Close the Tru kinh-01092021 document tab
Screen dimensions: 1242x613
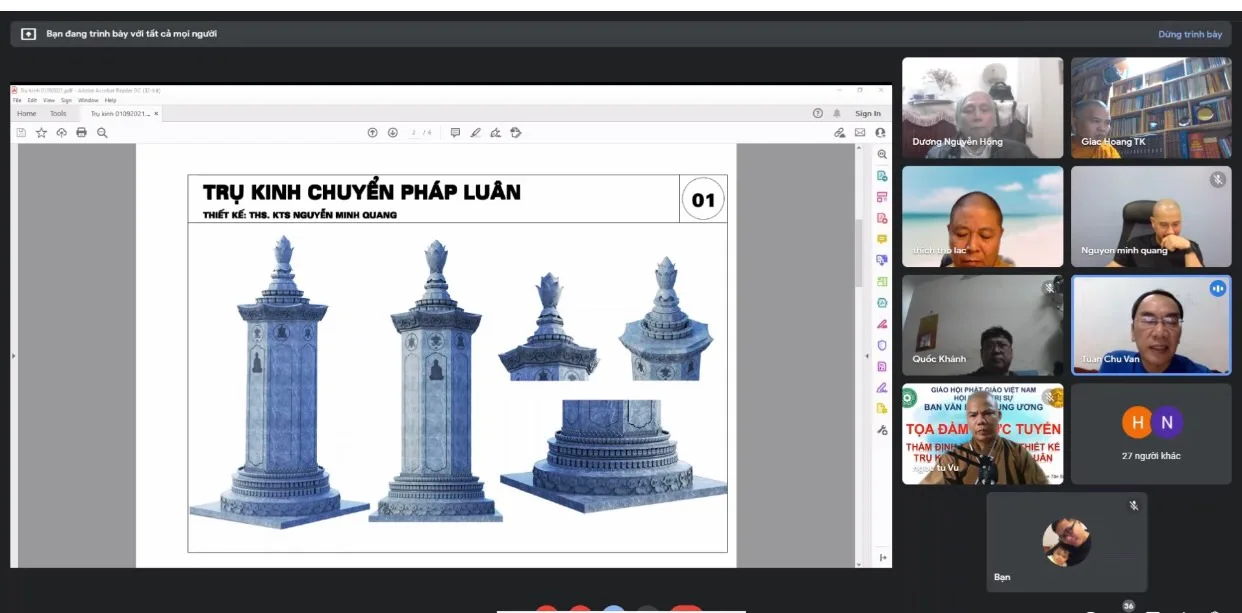tap(156, 114)
